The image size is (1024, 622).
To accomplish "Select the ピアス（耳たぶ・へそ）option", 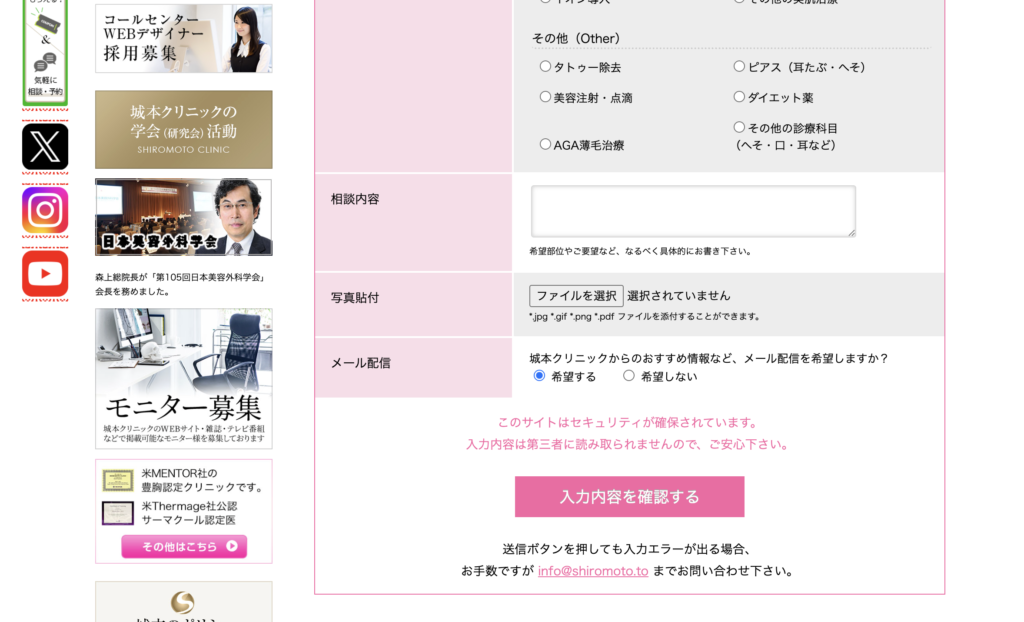I will tap(737, 68).
